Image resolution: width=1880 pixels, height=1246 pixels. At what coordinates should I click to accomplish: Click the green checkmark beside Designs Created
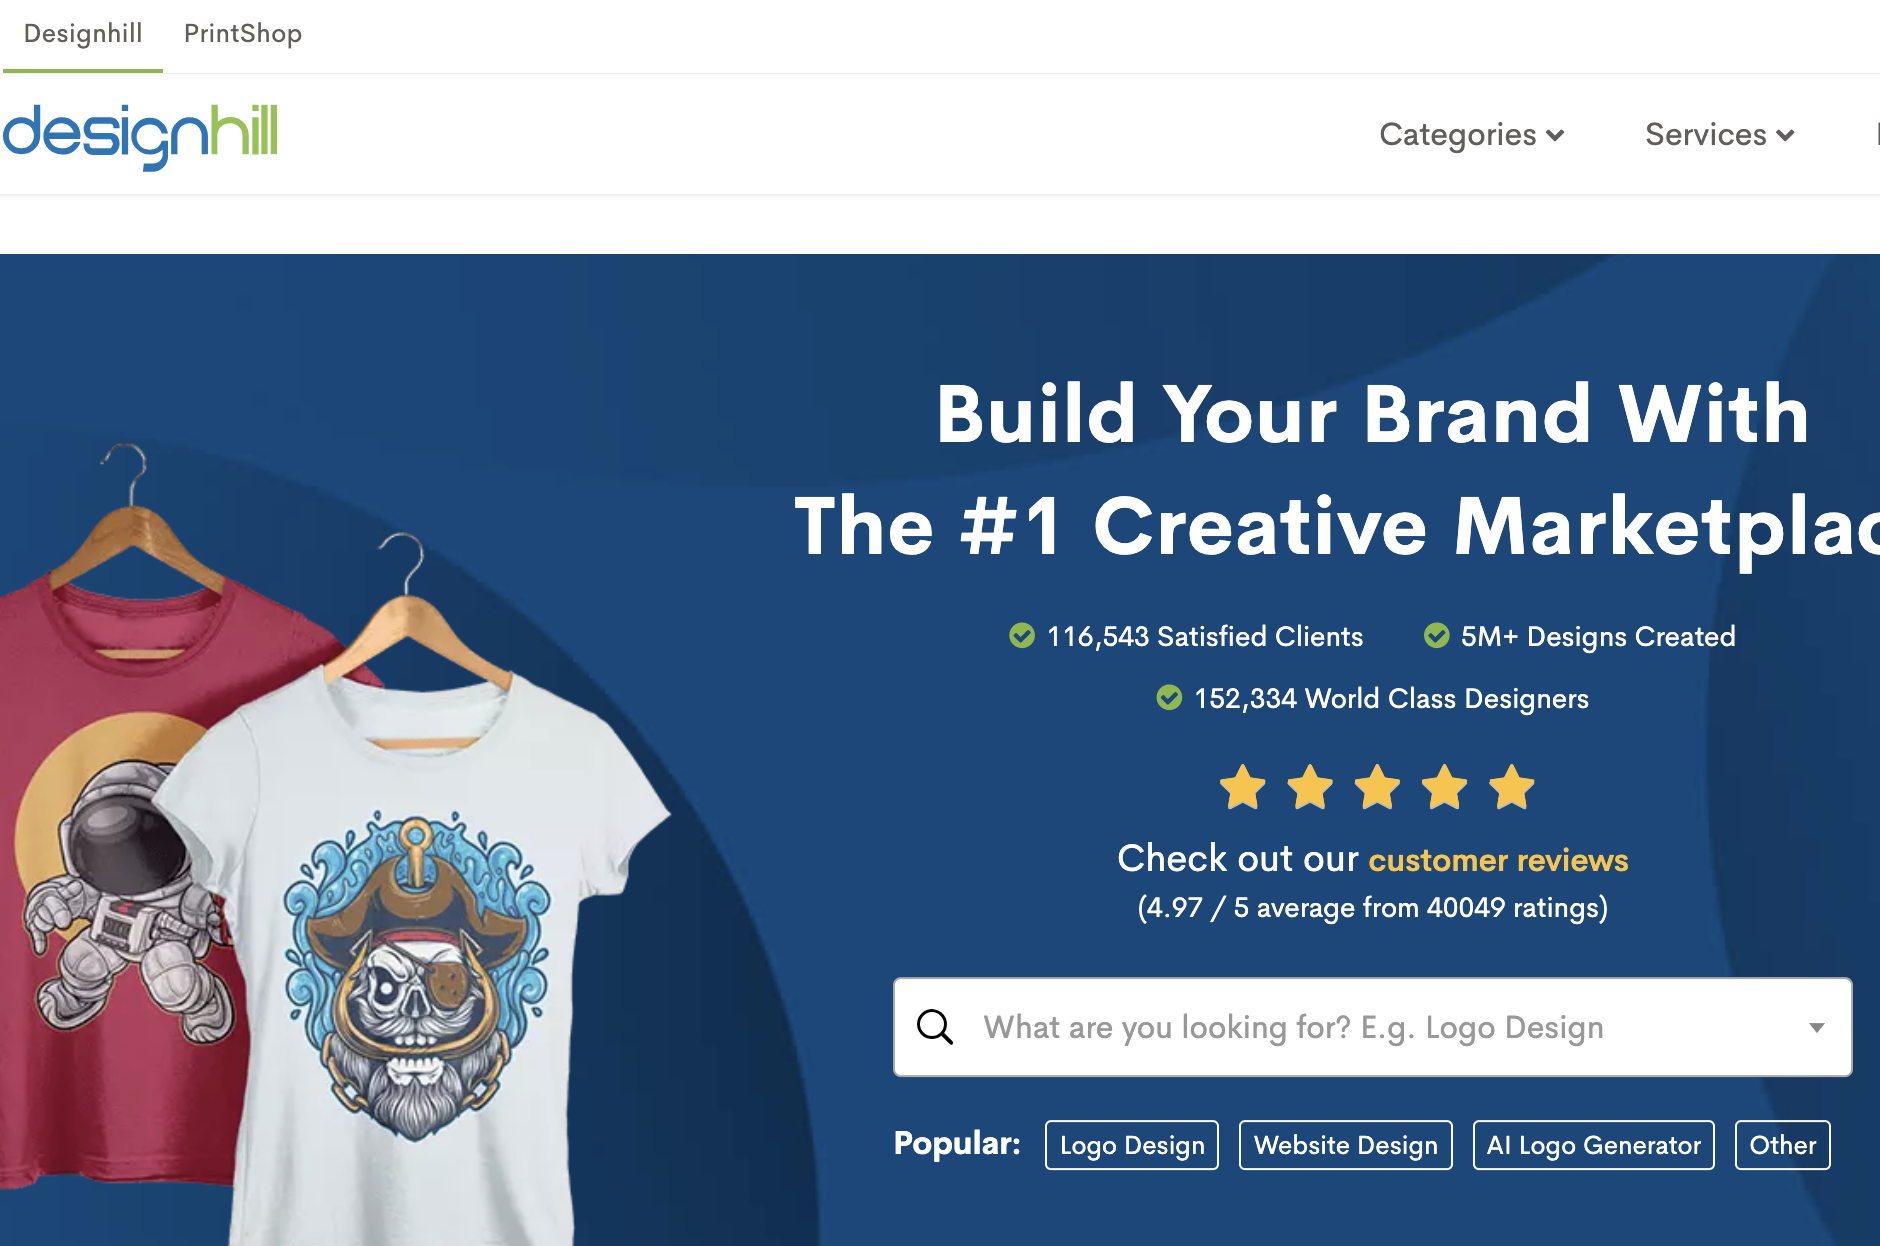1437,636
